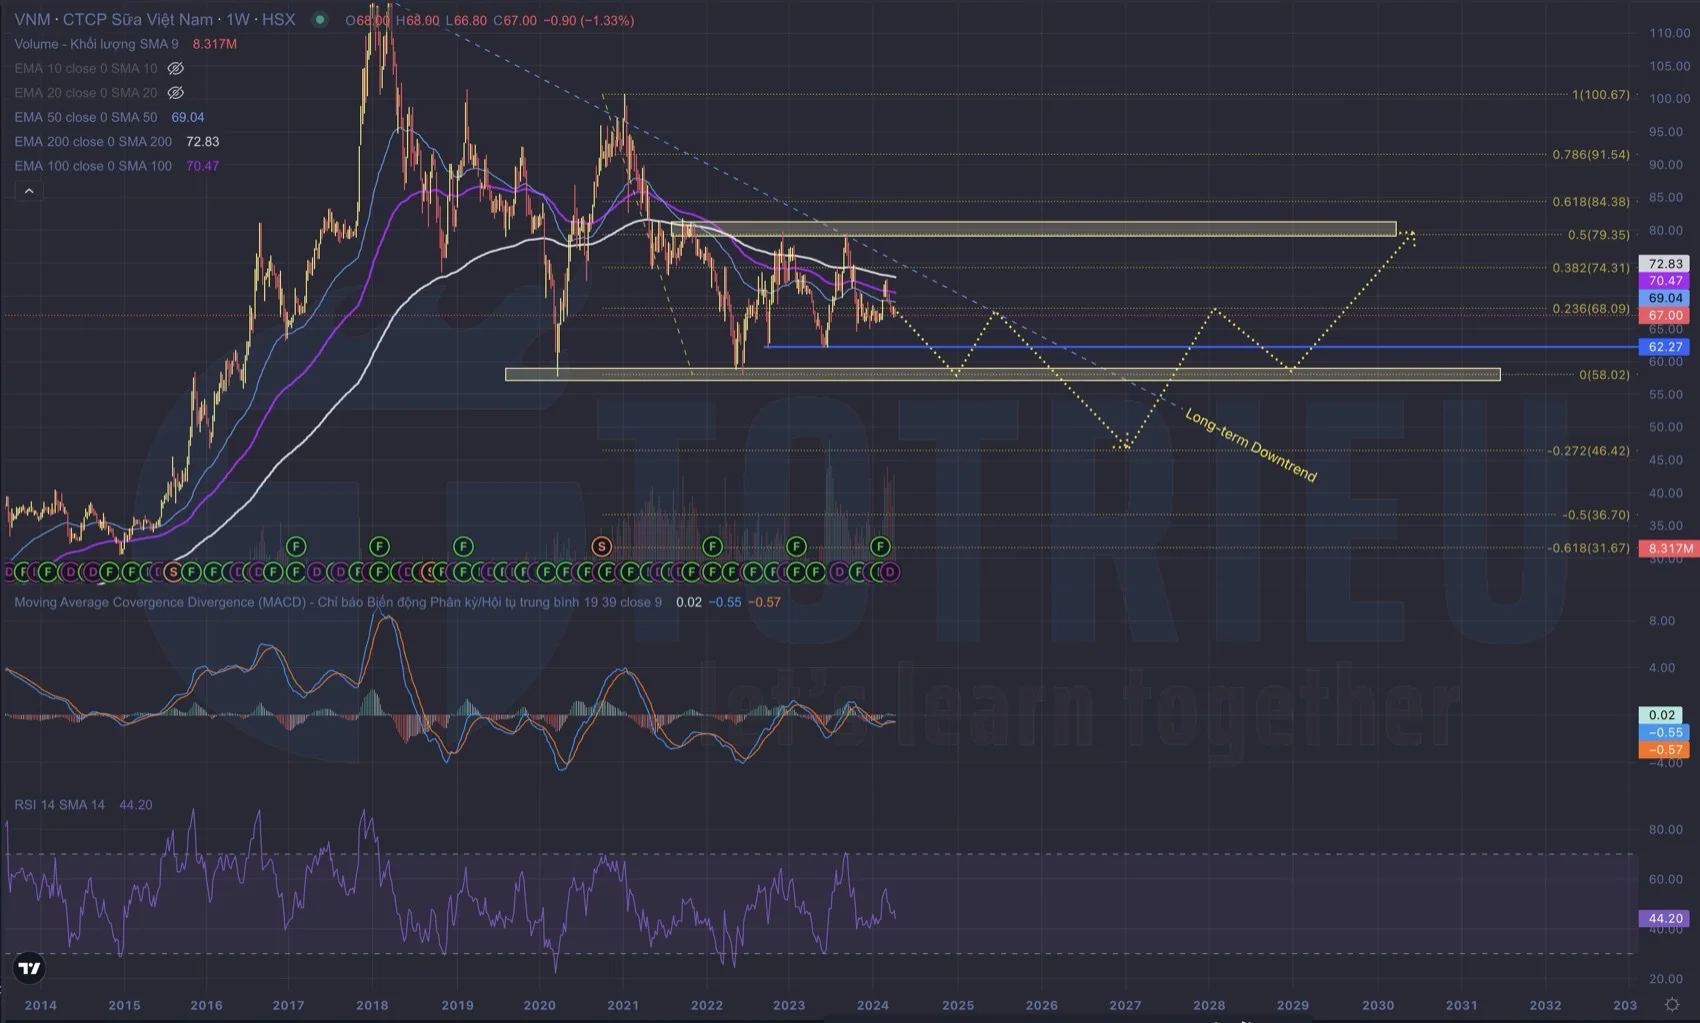Viewport: 1700px width, 1023px height.
Task: Click the raised F earnings marker near 2017
Action: [x=296, y=546]
